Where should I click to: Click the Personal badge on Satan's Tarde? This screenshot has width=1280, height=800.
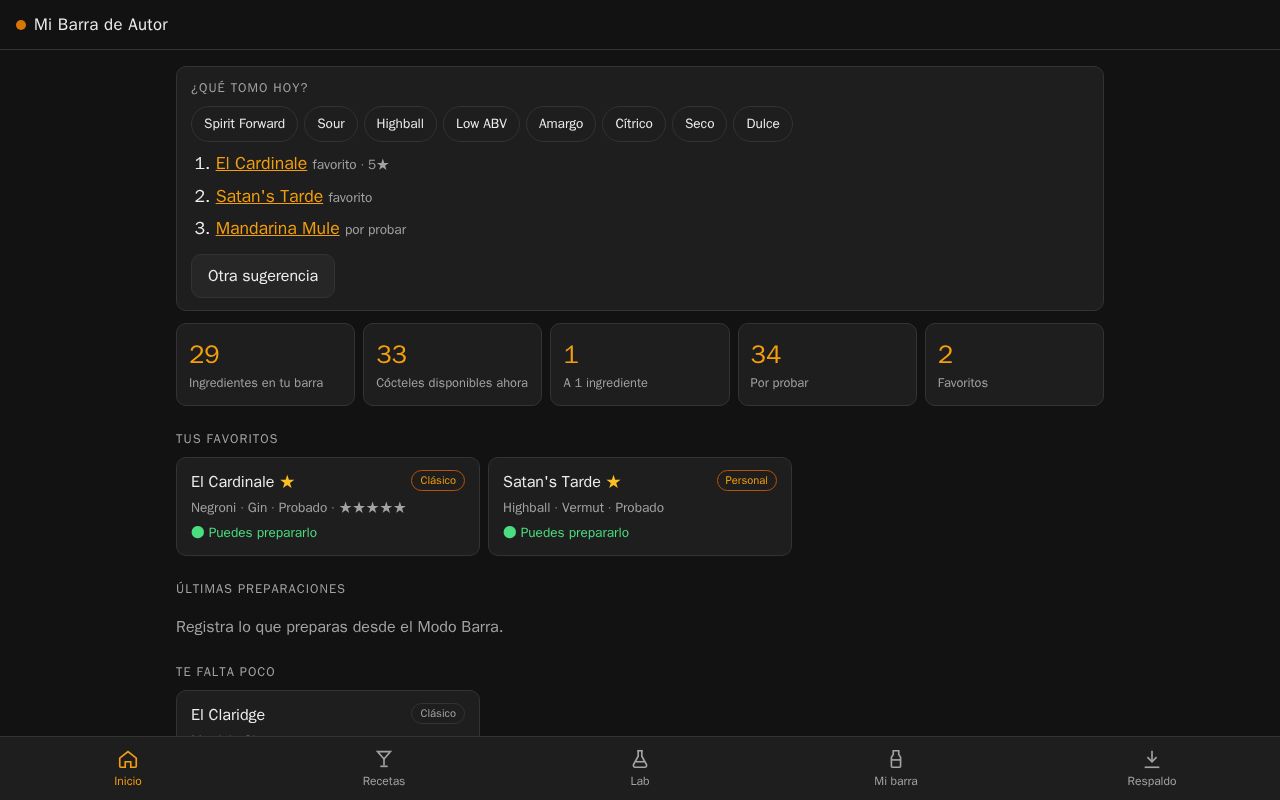coord(747,481)
